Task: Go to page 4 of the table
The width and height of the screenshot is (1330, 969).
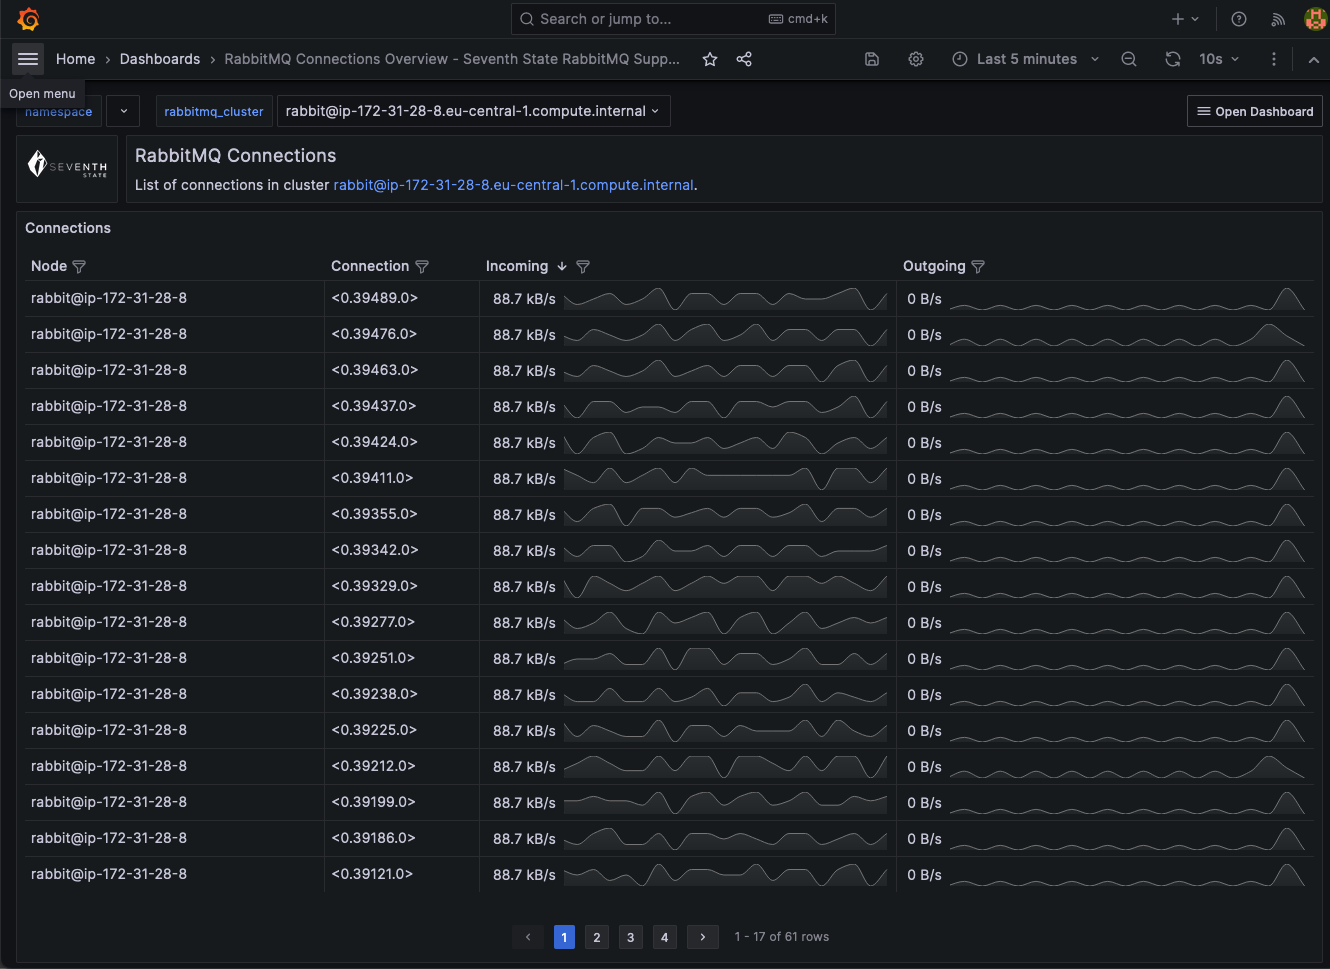Action: click(x=664, y=937)
